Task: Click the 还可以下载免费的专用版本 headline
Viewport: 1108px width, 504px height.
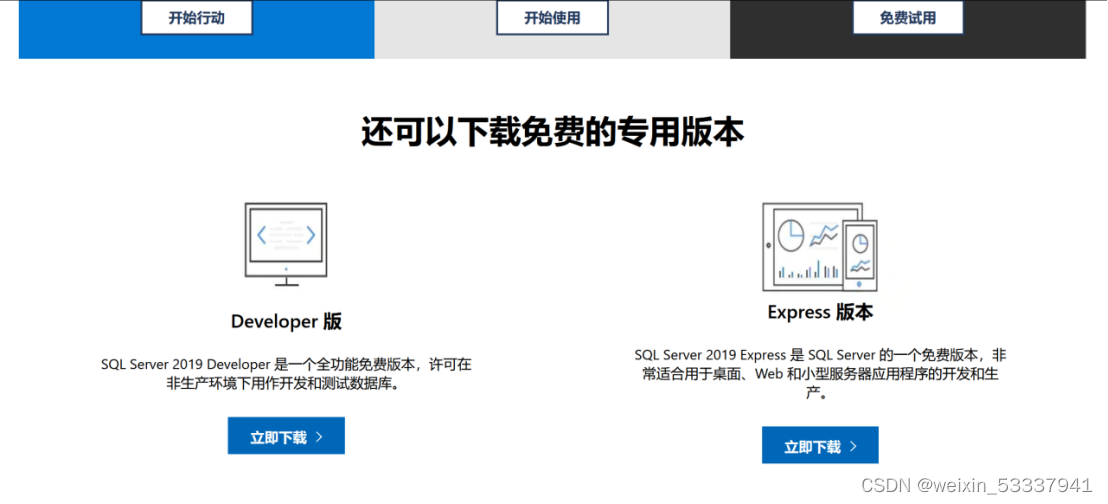Action: click(x=553, y=132)
